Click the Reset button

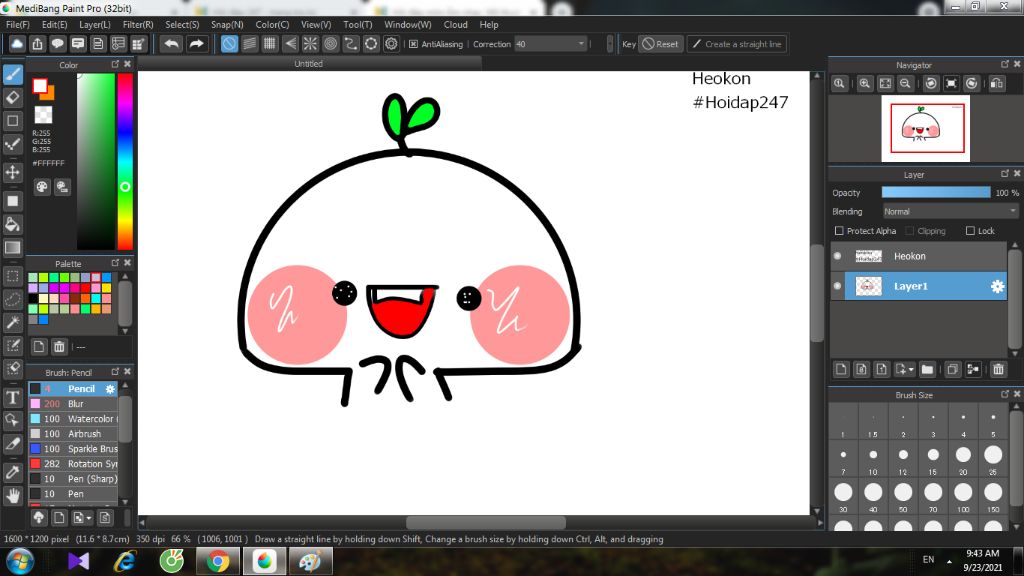[660, 44]
